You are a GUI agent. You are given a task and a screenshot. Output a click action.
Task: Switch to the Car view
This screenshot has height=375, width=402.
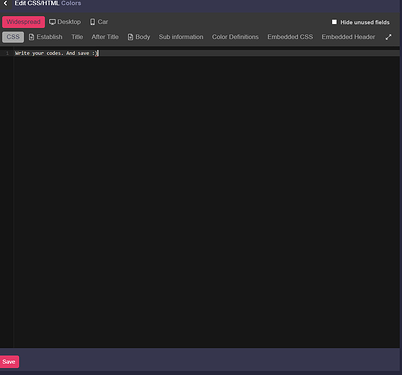click(99, 22)
